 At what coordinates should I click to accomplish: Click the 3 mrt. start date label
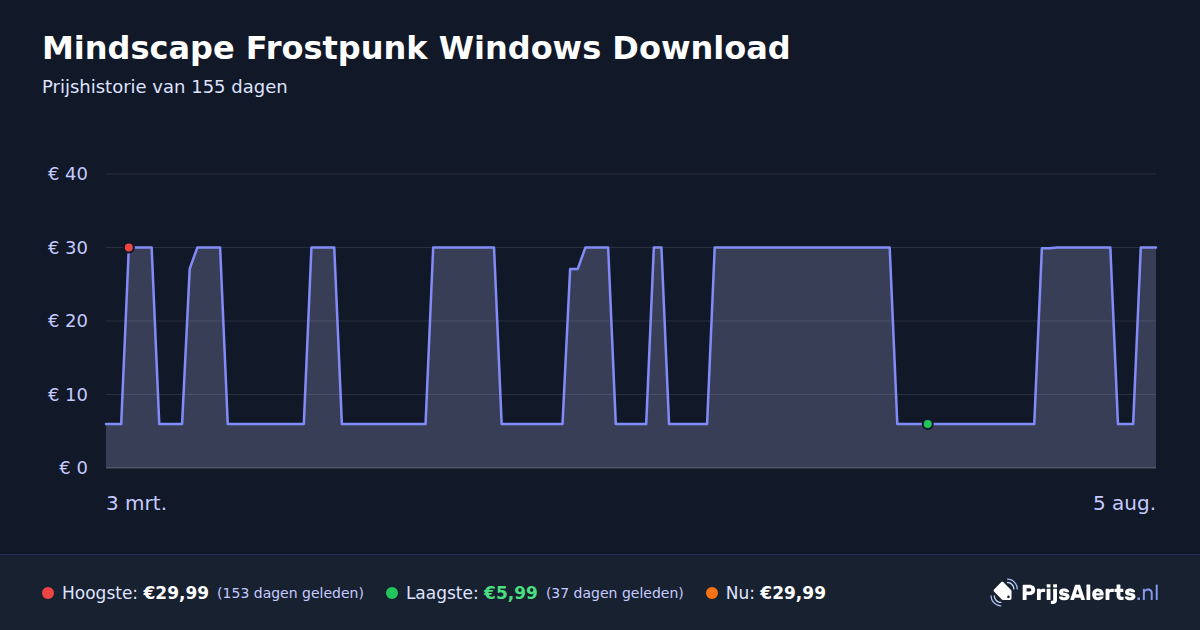click(x=137, y=504)
